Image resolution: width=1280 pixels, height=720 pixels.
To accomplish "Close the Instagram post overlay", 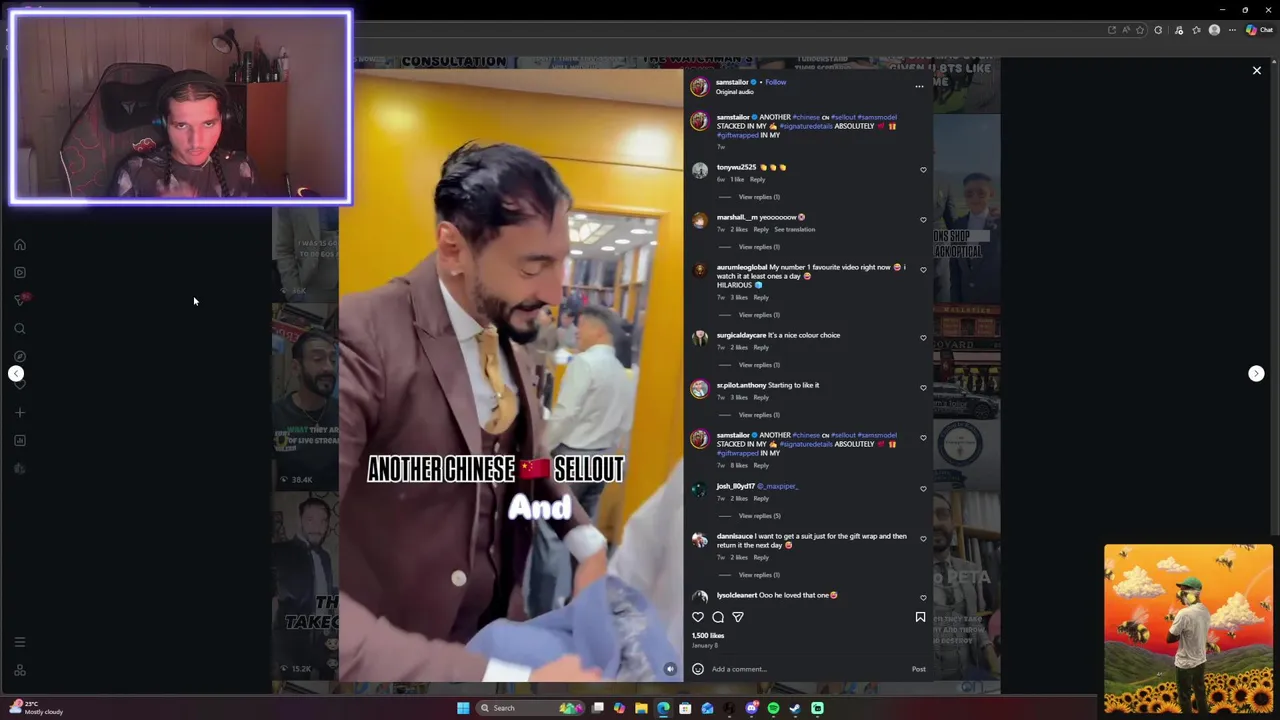I will point(1257,70).
